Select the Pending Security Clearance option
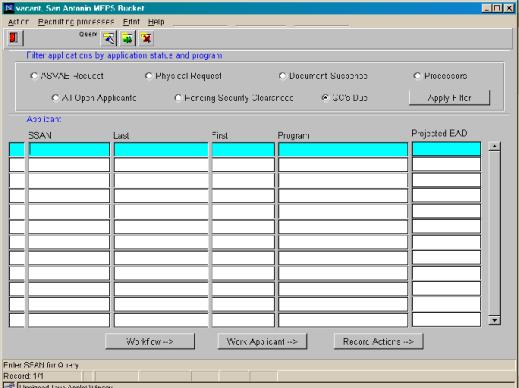Viewport: 519px width, 388px height. pyautogui.click(x=178, y=98)
